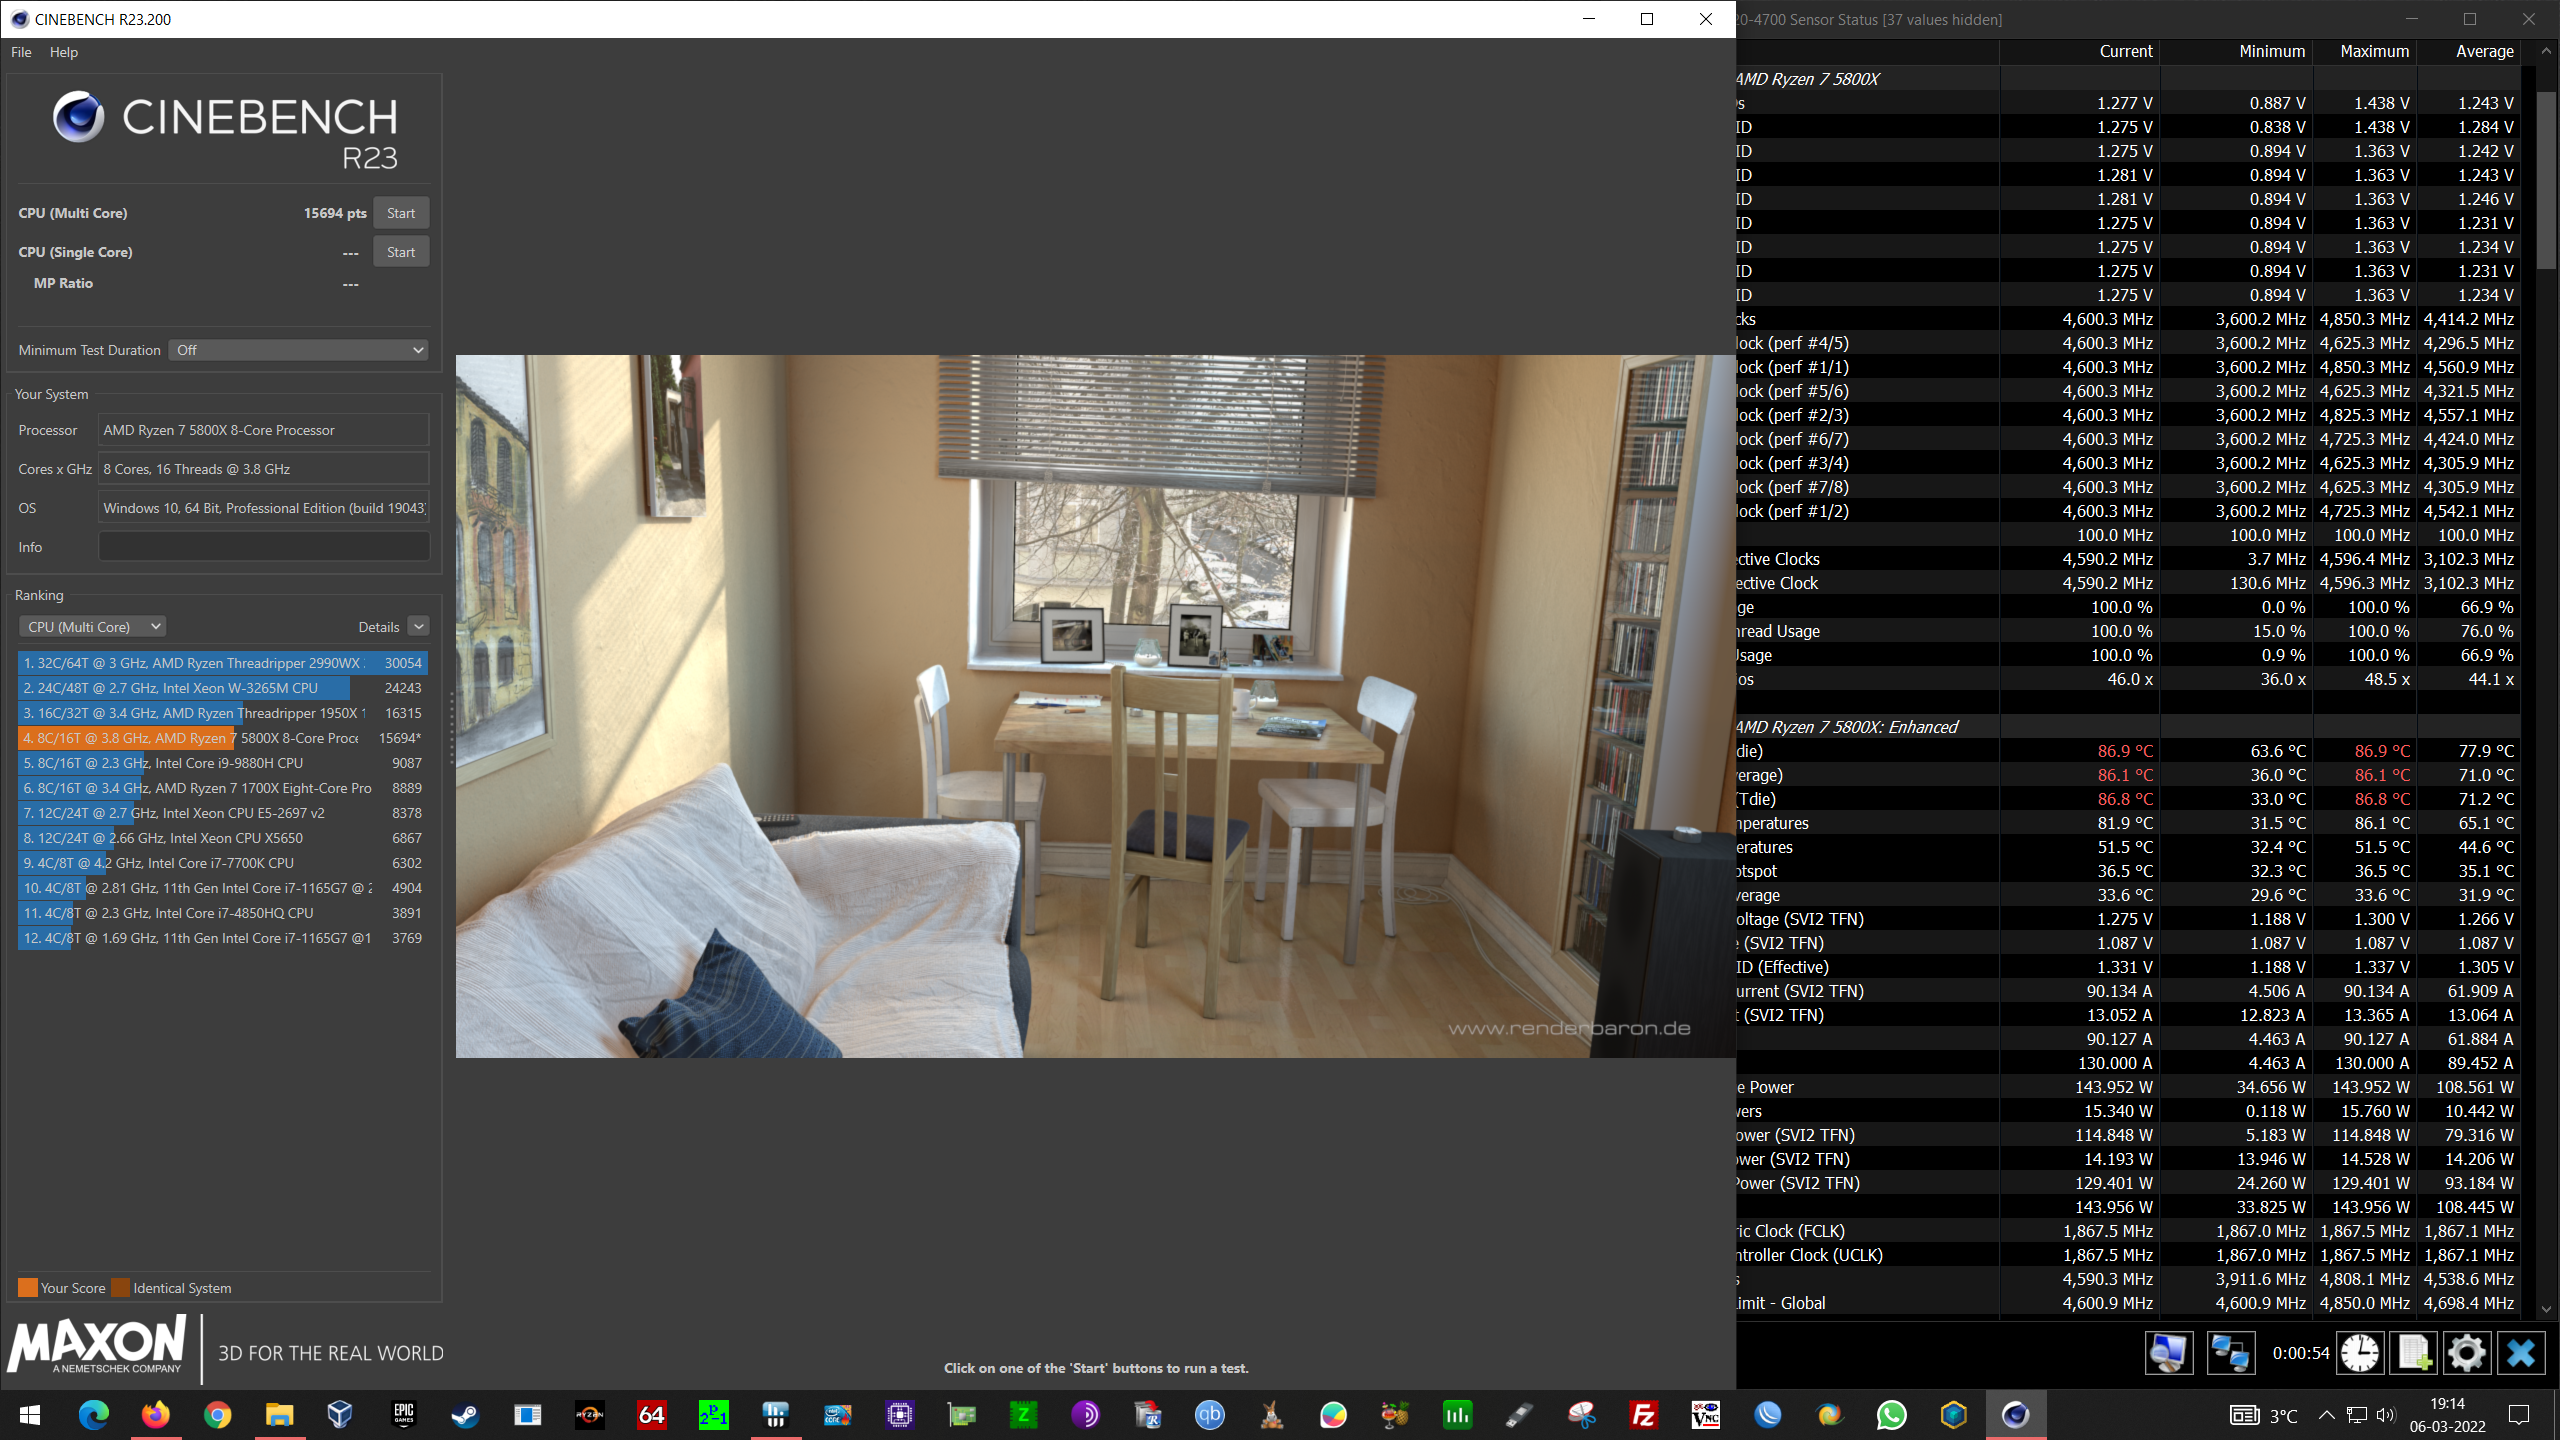This screenshot has width=2560, height=1440.
Task: Click the Info input field
Action: click(x=264, y=547)
